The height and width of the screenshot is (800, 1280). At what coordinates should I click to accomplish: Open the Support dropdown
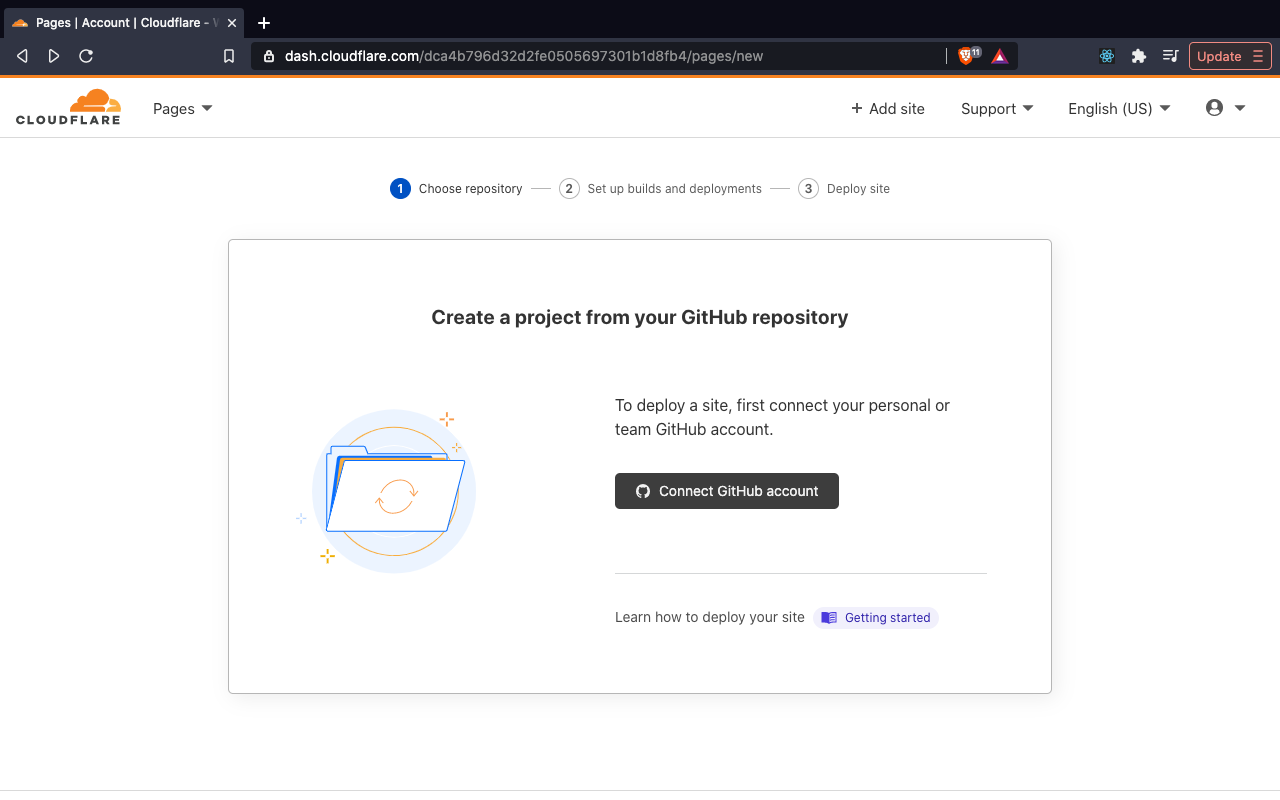[x=996, y=108]
